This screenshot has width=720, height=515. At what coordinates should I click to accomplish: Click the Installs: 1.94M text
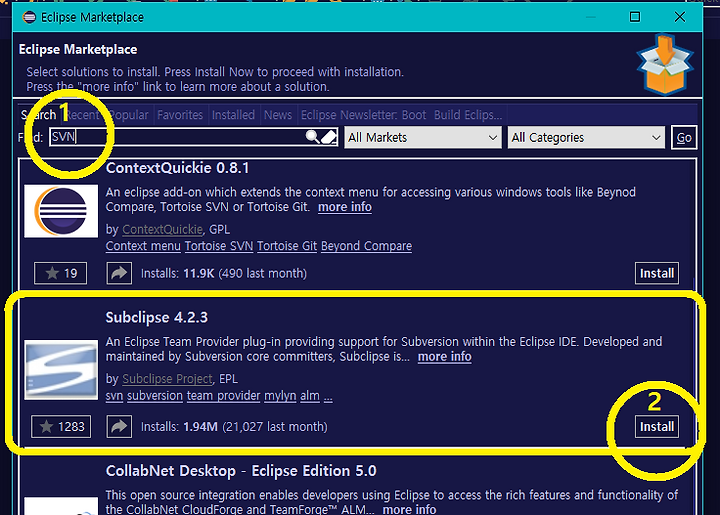234,427
